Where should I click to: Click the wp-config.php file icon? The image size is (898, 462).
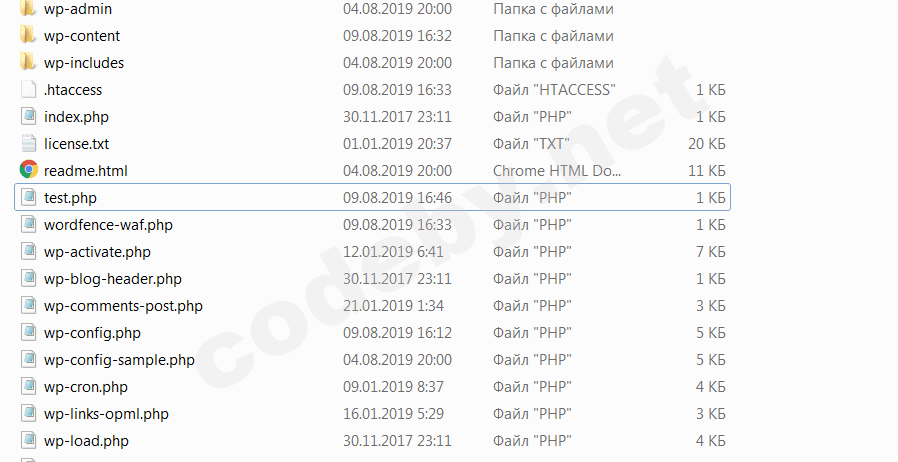pyautogui.click(x=28, y=333)
